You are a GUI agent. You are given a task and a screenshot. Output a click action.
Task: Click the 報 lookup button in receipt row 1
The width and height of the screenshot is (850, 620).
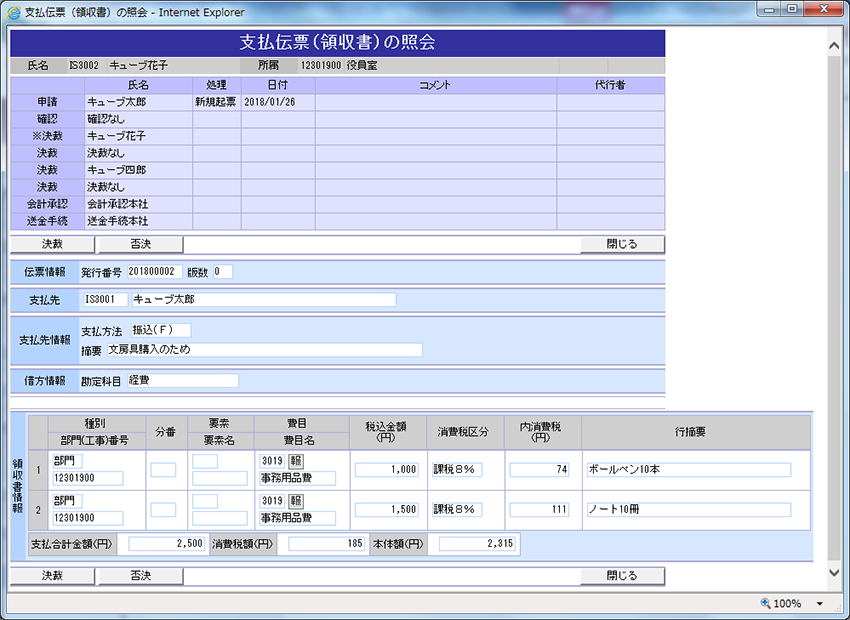(x=295, y=461)
